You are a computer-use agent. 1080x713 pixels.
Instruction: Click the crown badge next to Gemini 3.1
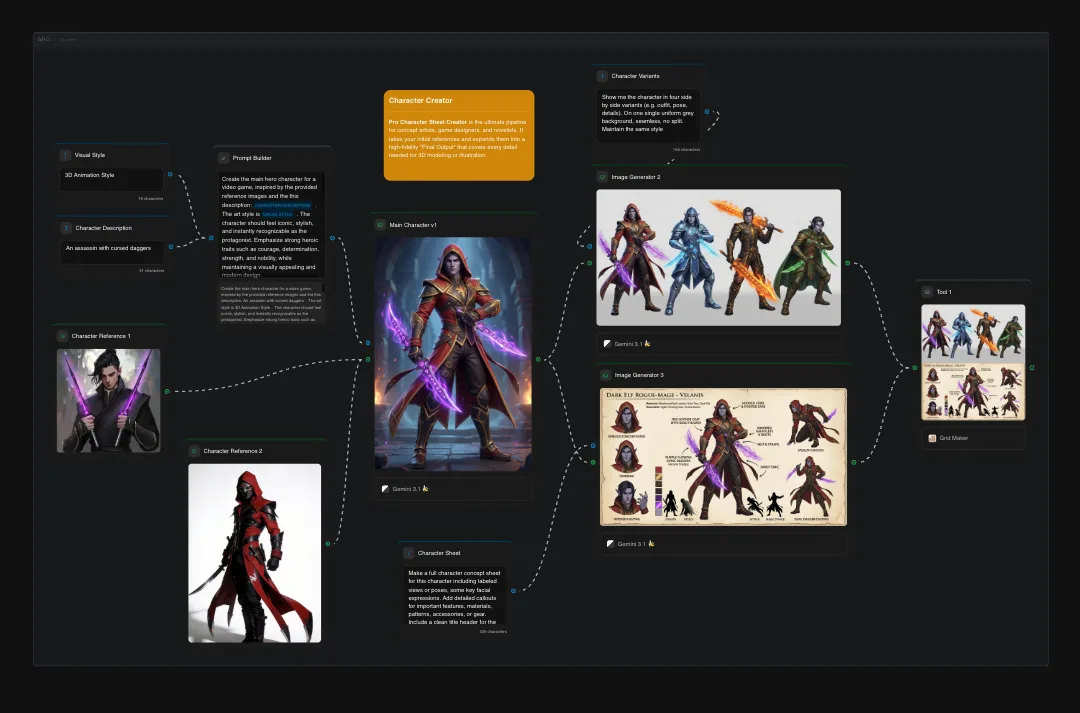[x=426, y=488]
